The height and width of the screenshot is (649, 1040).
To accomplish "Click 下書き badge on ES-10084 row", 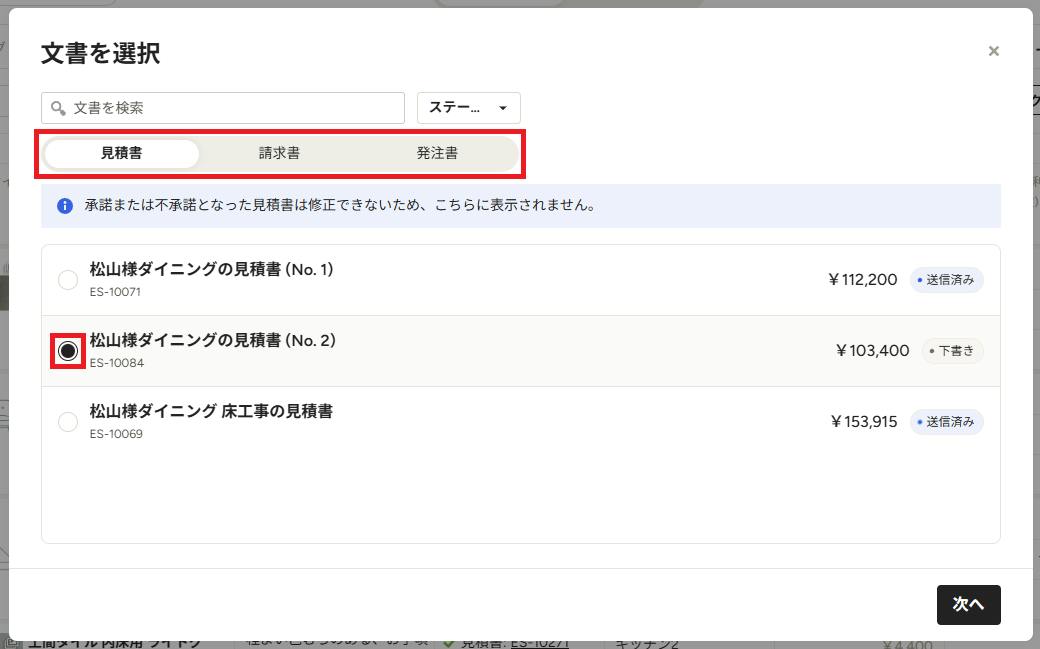I will click(952, 351).
